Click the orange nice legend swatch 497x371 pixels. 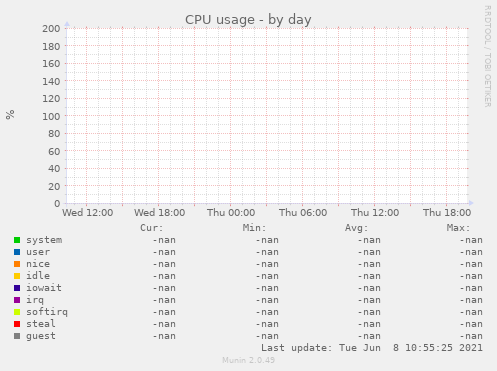pos(17,264)
